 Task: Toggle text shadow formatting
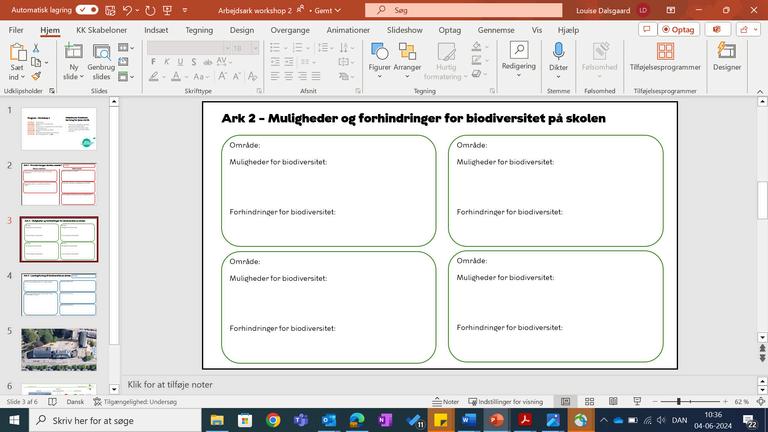[194, 62]
